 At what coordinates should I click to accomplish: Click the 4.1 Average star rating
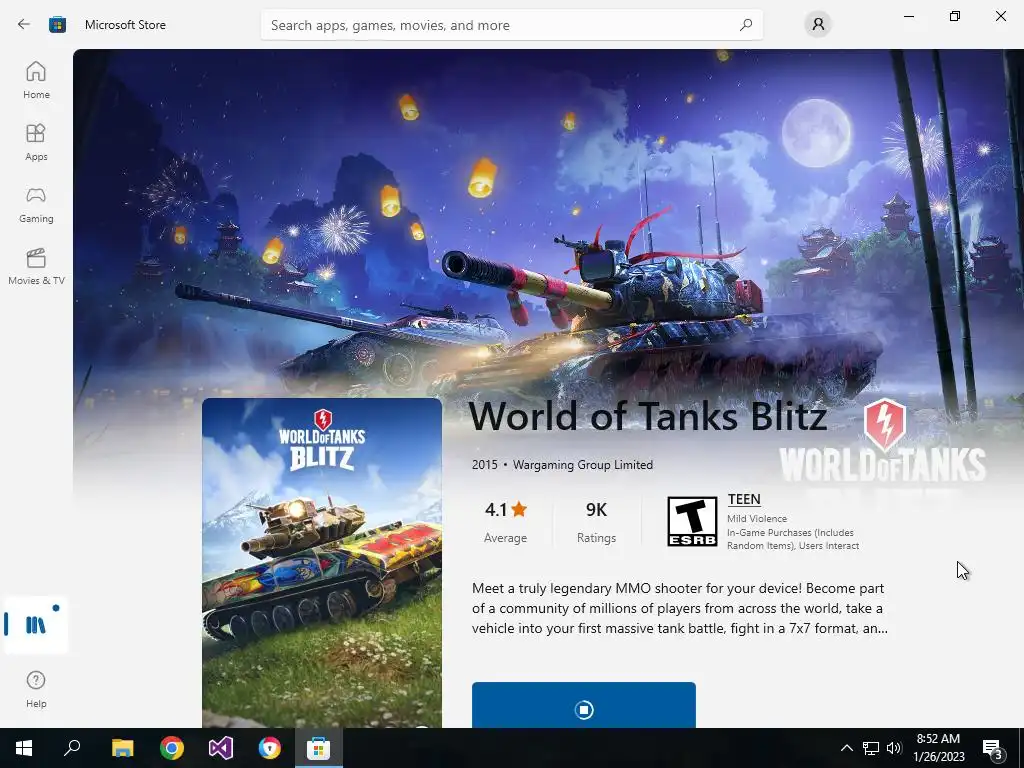pyautogui.click(x=505, y=522)
